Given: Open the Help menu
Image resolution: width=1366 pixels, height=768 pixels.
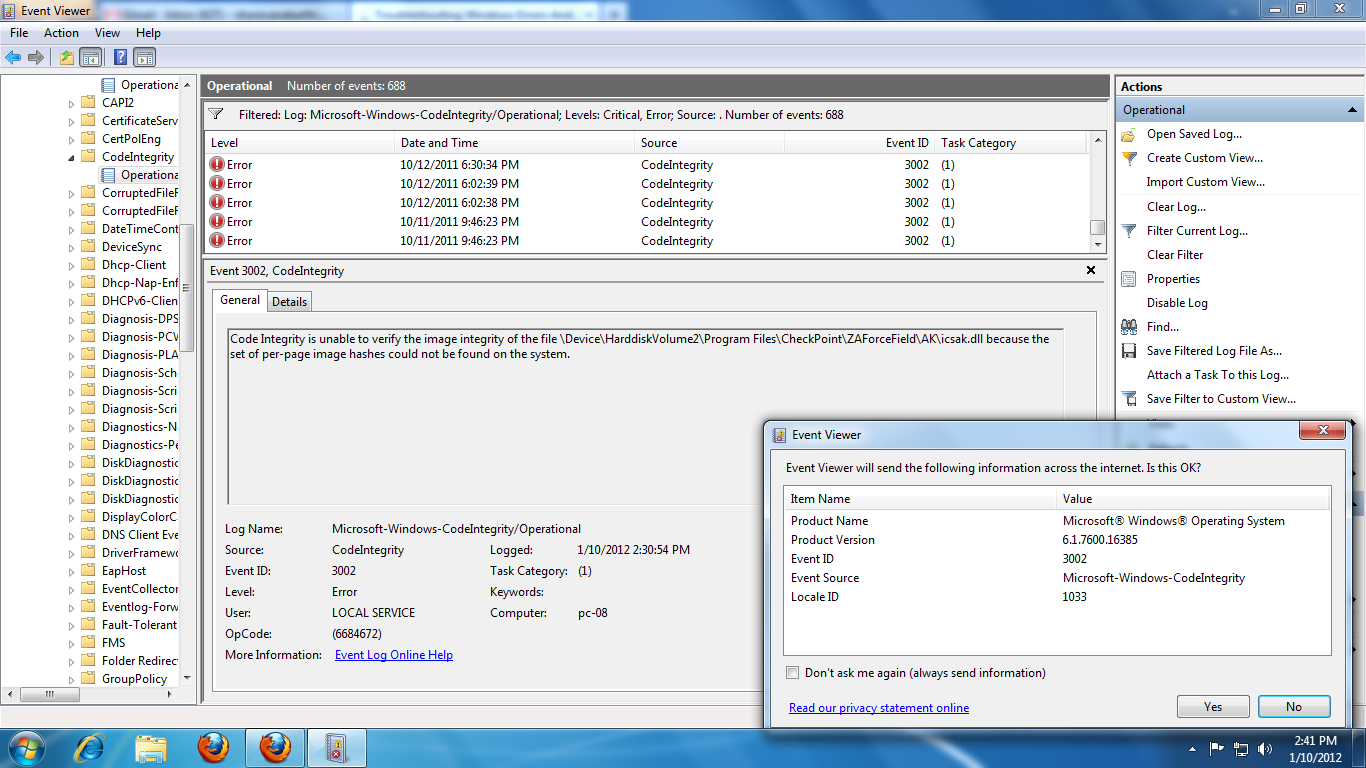Looking at the screenshot, I should pos(148,33).
